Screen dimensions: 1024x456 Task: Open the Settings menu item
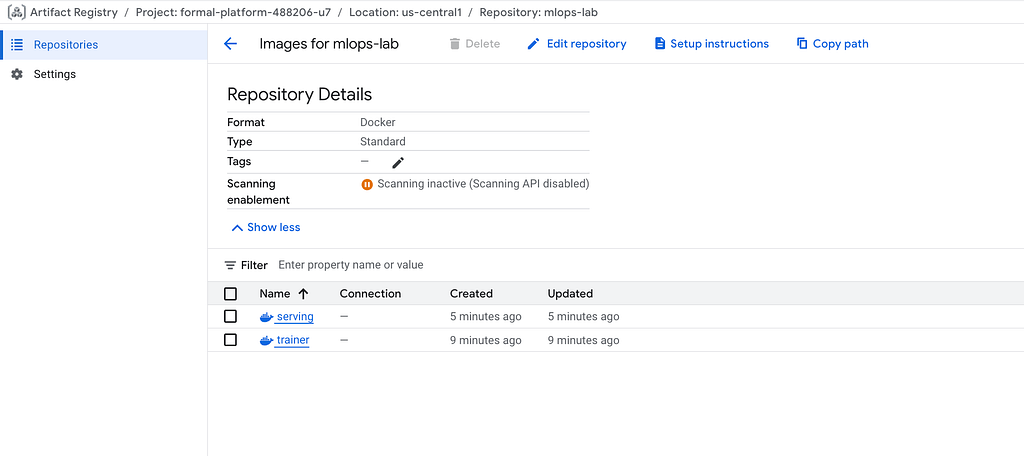point(104,74)
